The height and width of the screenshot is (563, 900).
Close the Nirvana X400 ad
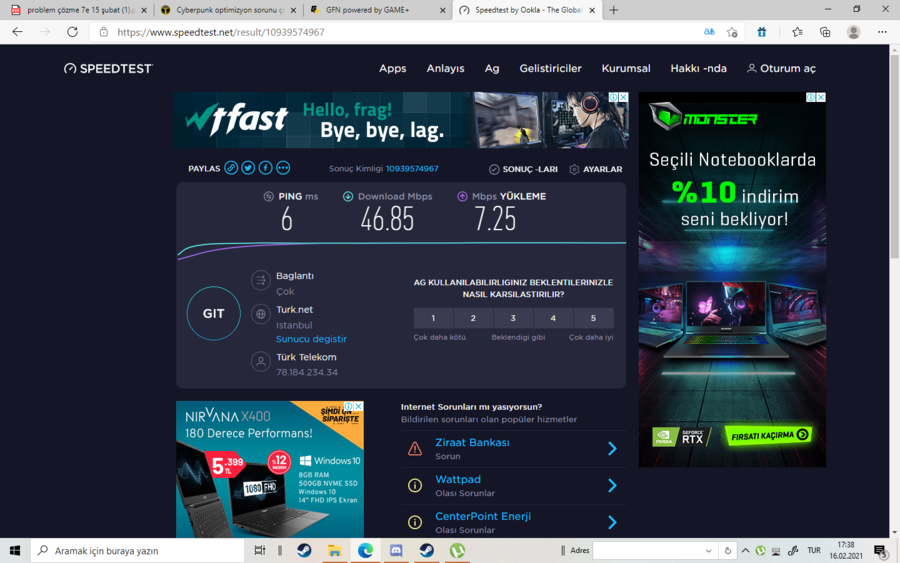pos(358,406)
